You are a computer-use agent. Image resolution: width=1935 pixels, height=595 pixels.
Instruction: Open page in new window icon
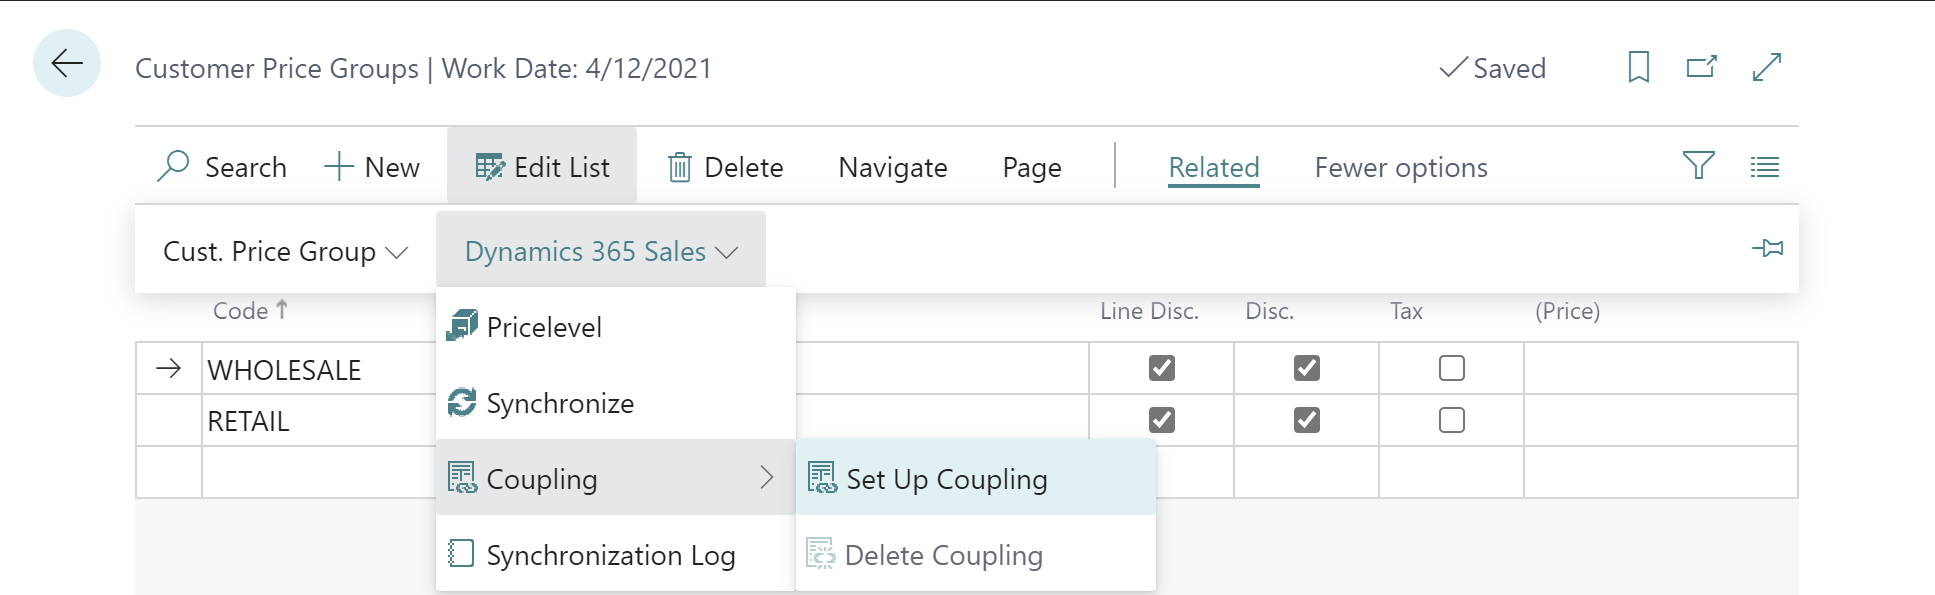tap(1701, 67)
